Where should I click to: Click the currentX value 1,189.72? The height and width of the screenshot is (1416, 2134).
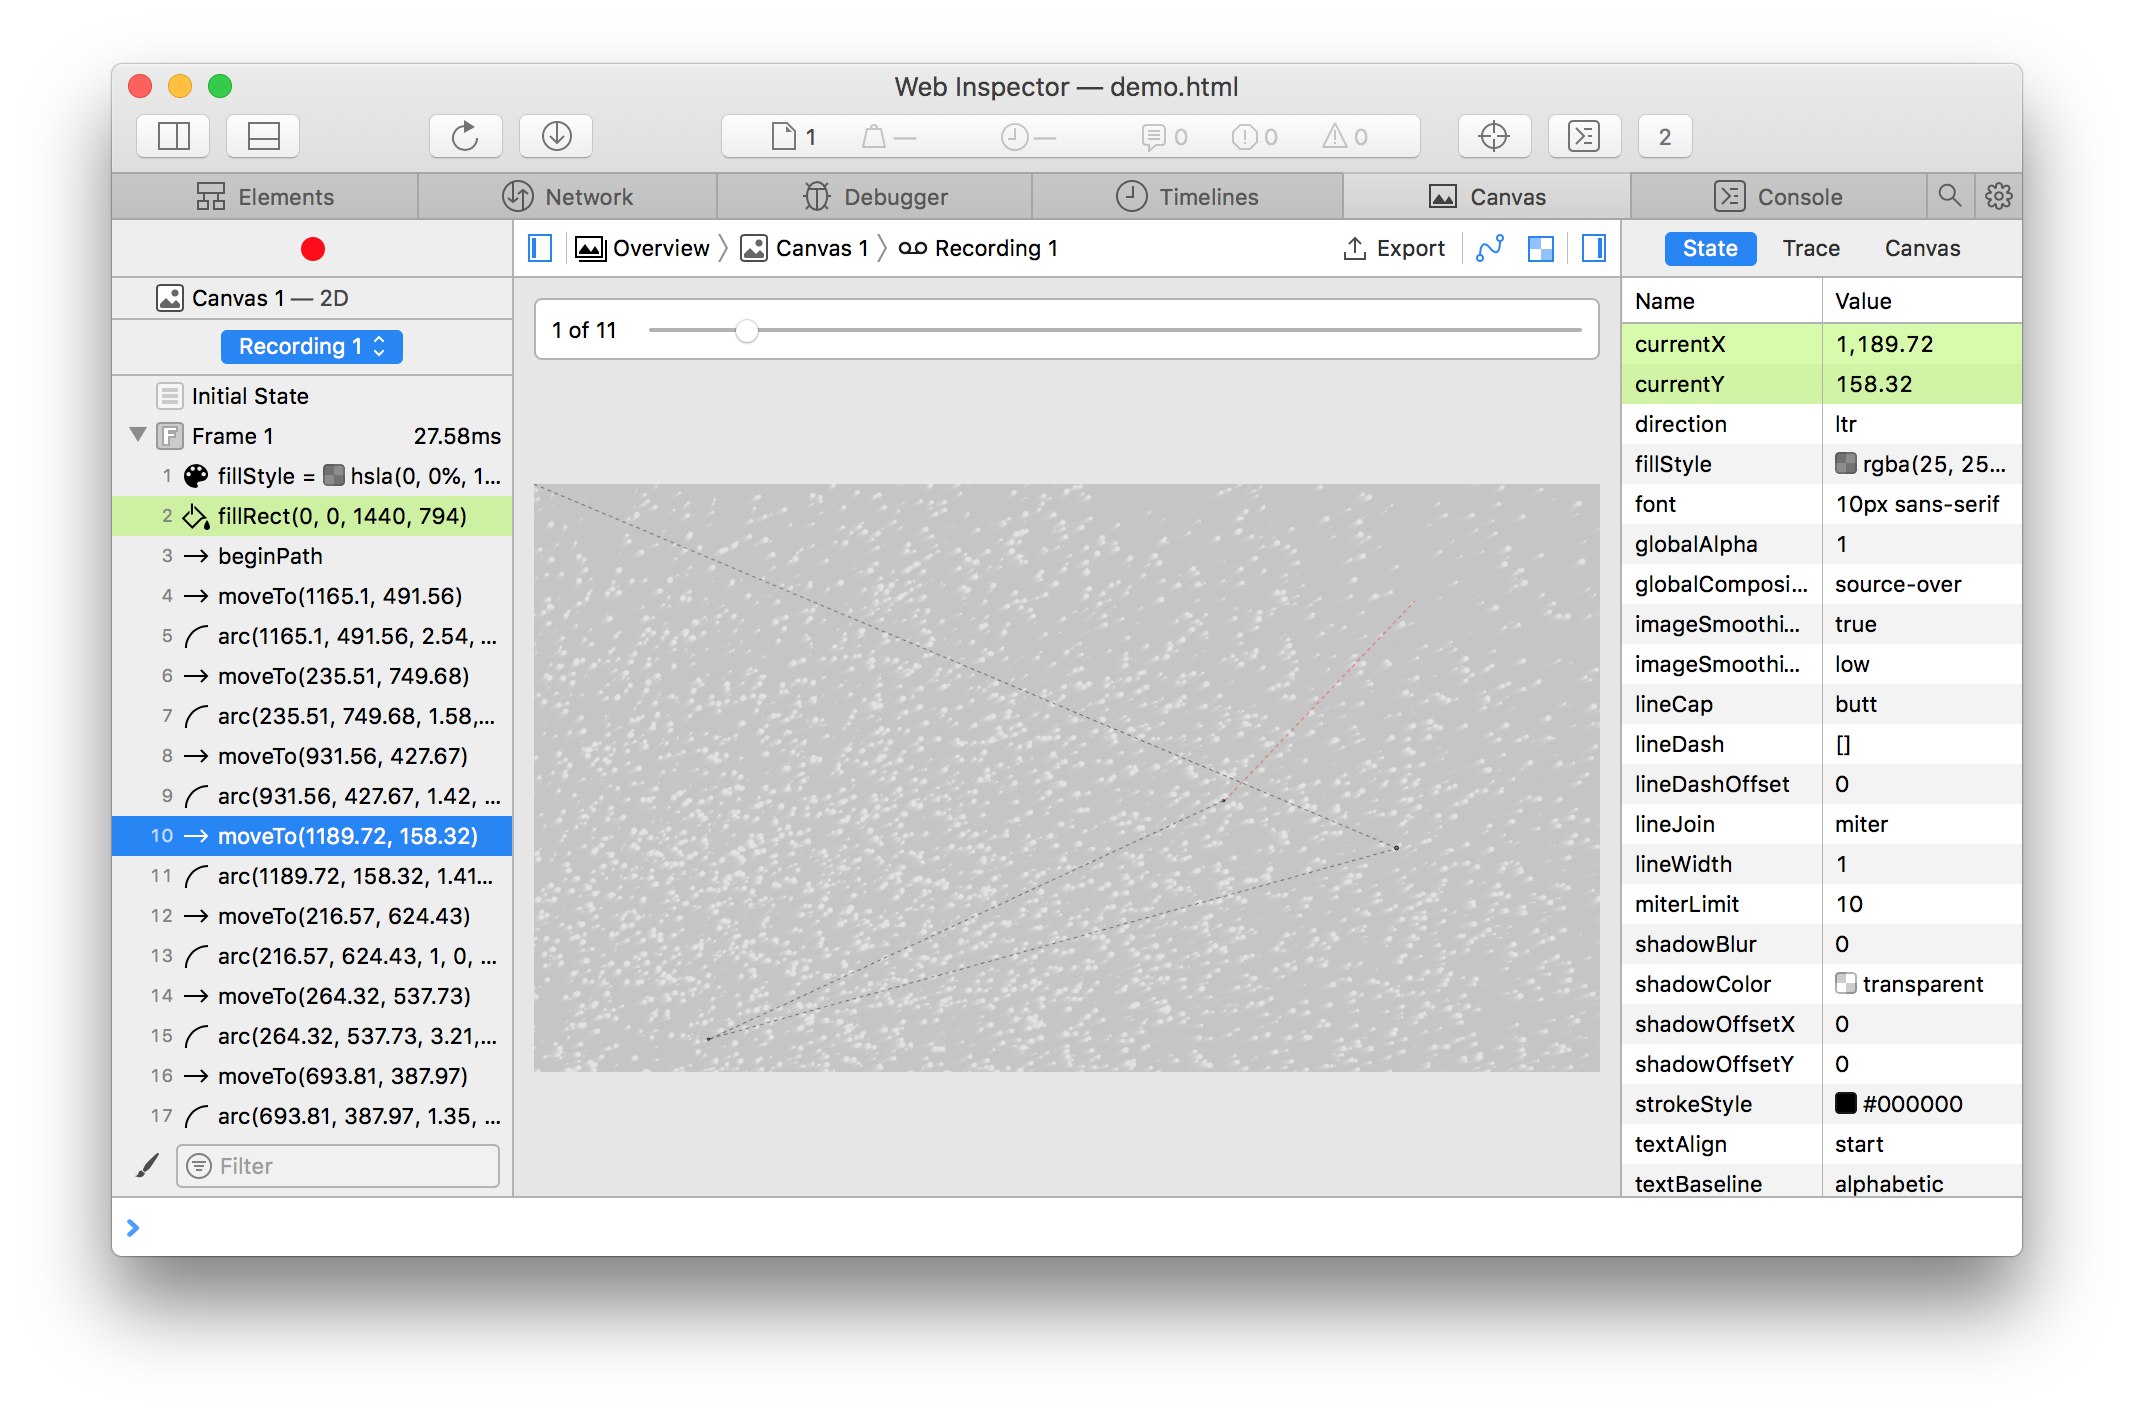[x=1884, y=344]
